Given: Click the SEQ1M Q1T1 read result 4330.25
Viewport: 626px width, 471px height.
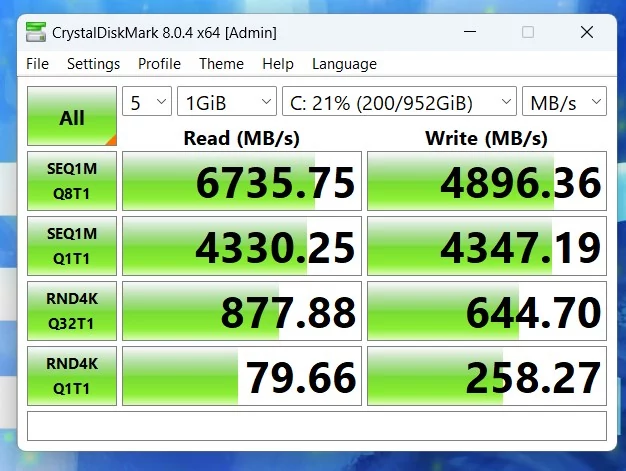Looking at the screenshot, I should click(242, 246).
